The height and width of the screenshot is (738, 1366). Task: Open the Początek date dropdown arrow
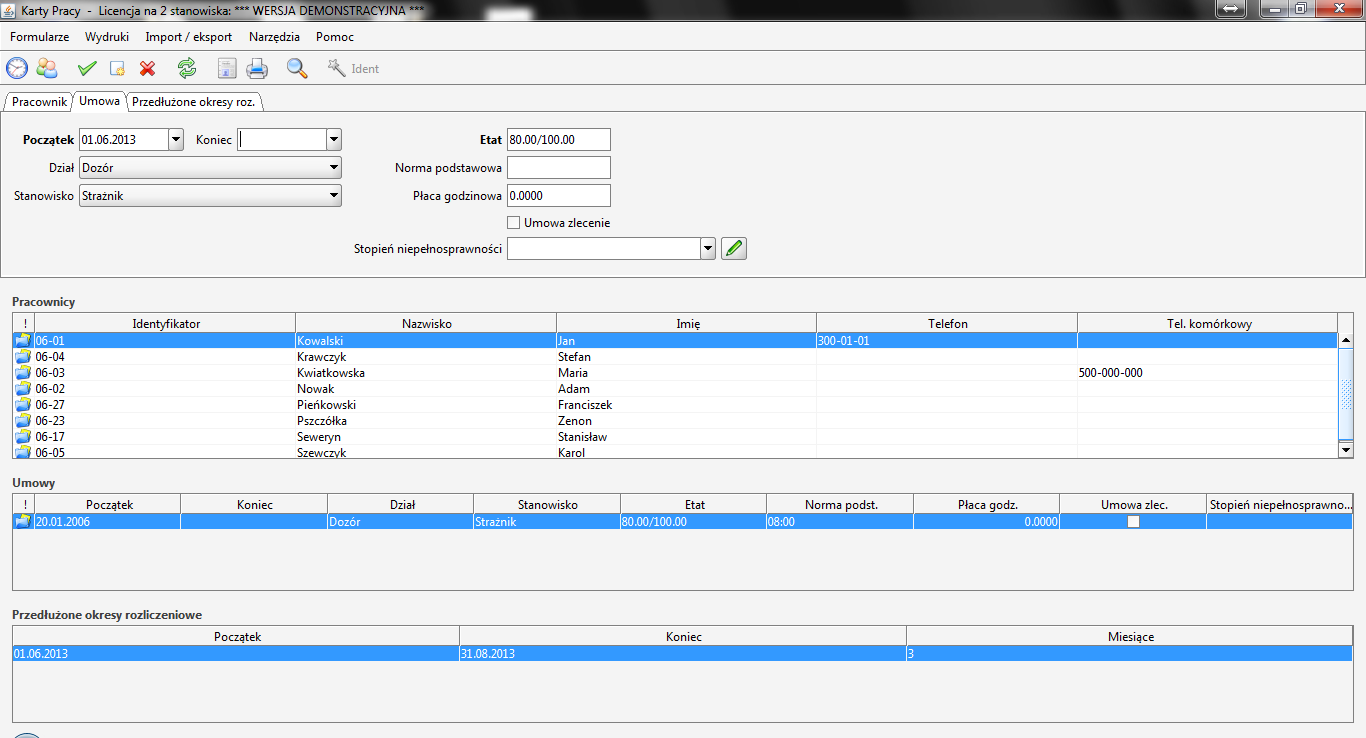pyautogui.click(x=176, y=140)
